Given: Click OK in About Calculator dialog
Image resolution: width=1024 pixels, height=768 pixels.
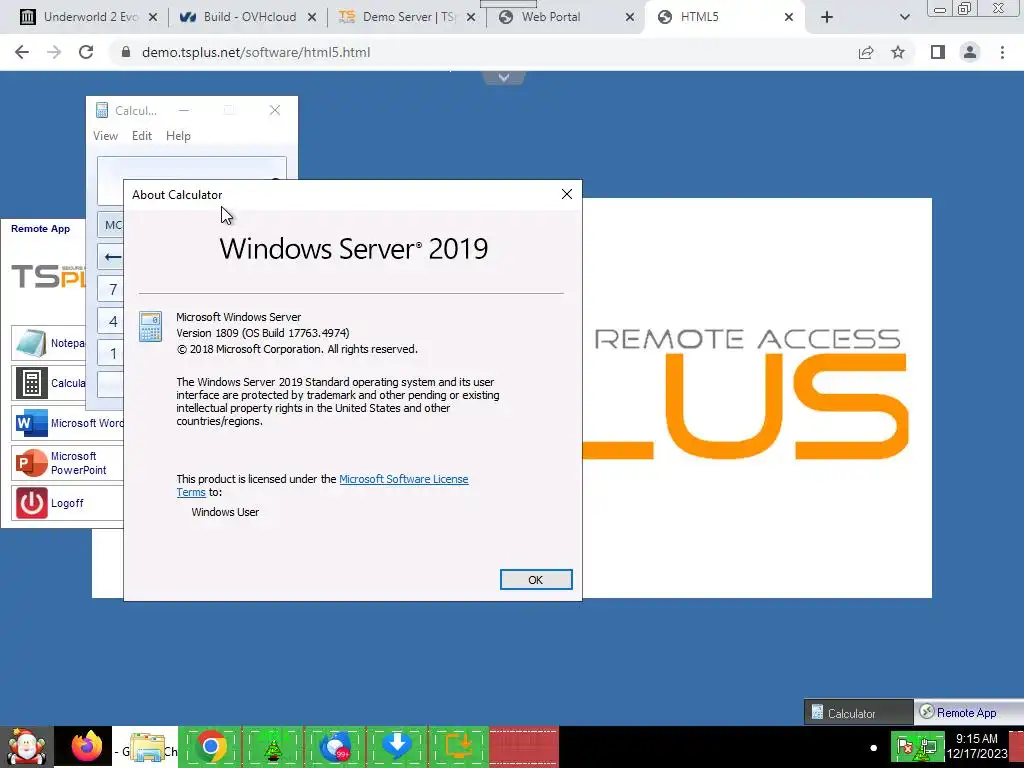Looking at the screenshot, I should [x=536, y=579].
